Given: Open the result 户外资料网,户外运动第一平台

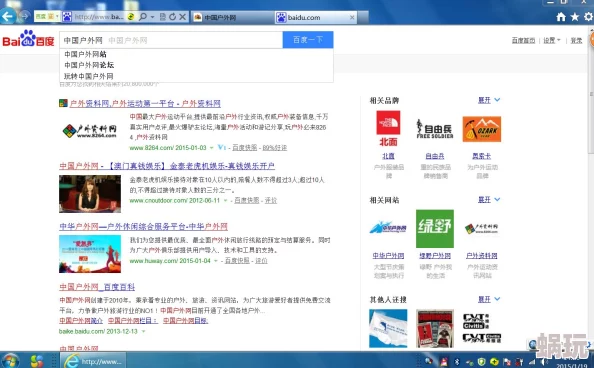Looking at the screenshot, I should pos(145,103).
